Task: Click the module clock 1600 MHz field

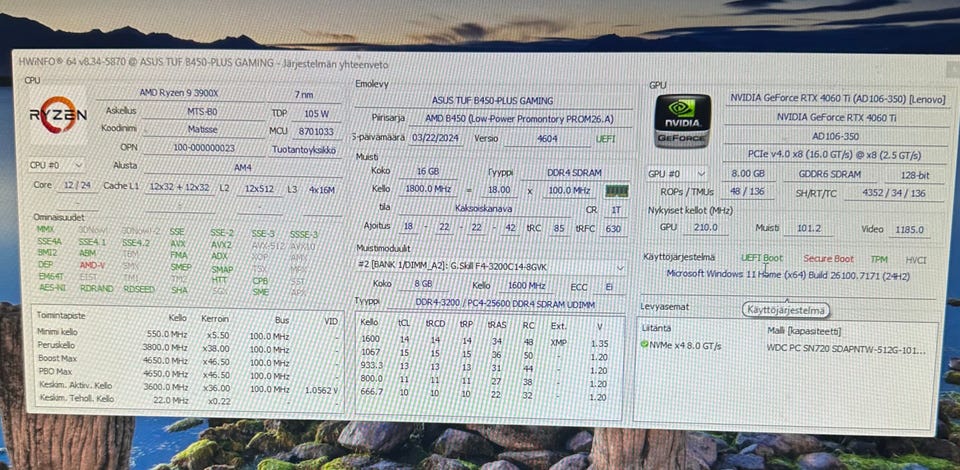Action: 526,286
